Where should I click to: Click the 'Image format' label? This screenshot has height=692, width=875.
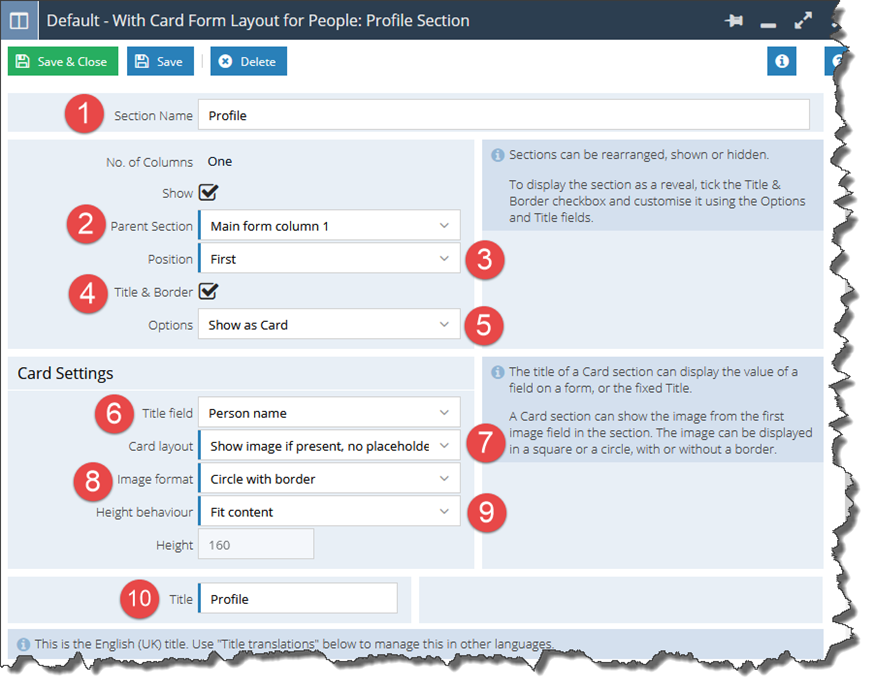[x=155, y=479]
